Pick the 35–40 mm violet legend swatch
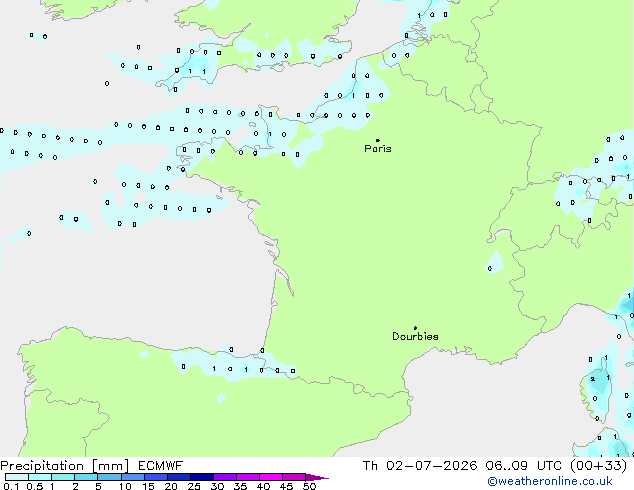634x490 pixels. pyautogui.click(x=247, y=477)
